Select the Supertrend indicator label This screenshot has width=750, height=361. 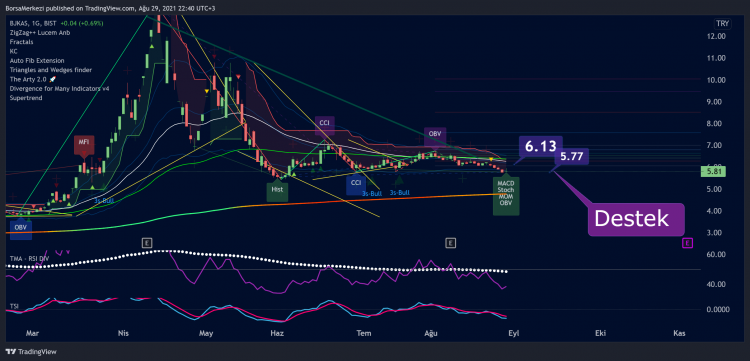25,98
